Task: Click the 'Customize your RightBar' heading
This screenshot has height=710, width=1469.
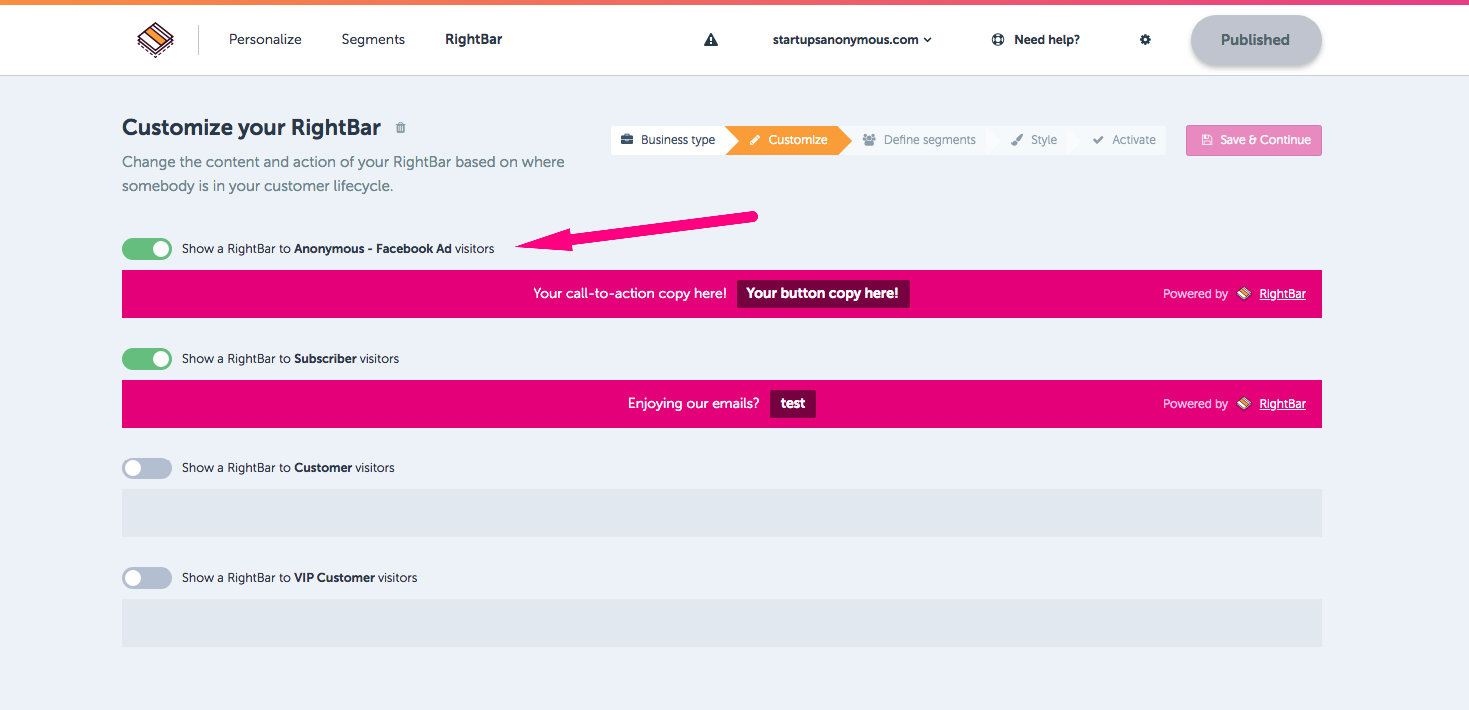Action: point(251,128)
